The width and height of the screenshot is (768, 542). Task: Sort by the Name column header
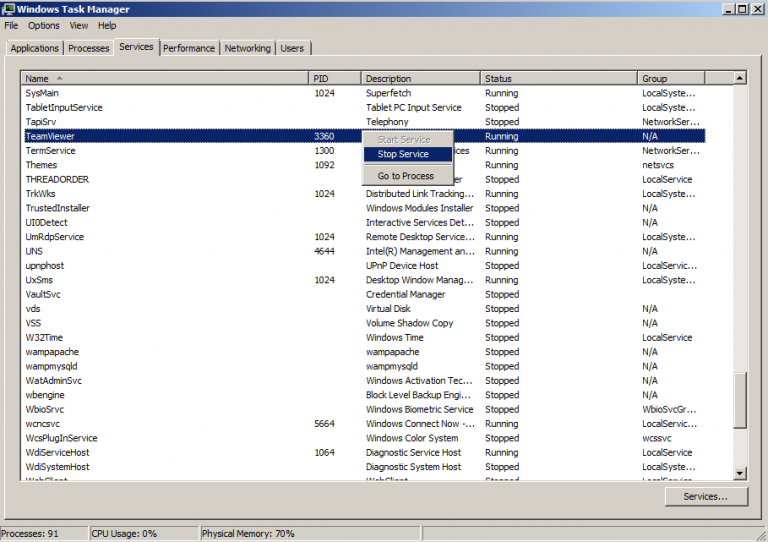(x=165, y=78)
